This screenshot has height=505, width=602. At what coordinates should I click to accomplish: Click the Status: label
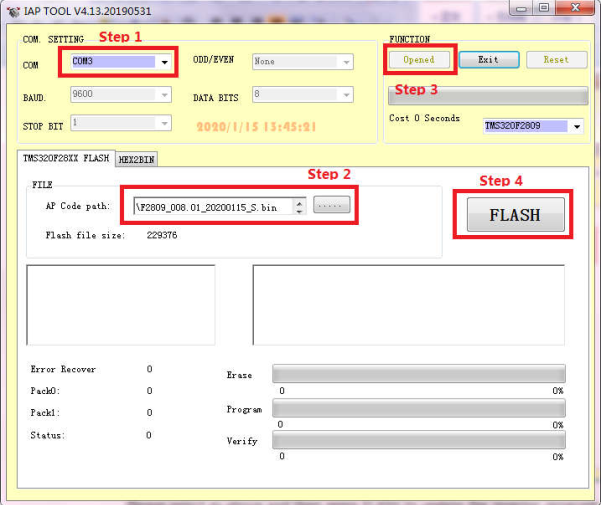pyautogui.click(x=48, y=435)
